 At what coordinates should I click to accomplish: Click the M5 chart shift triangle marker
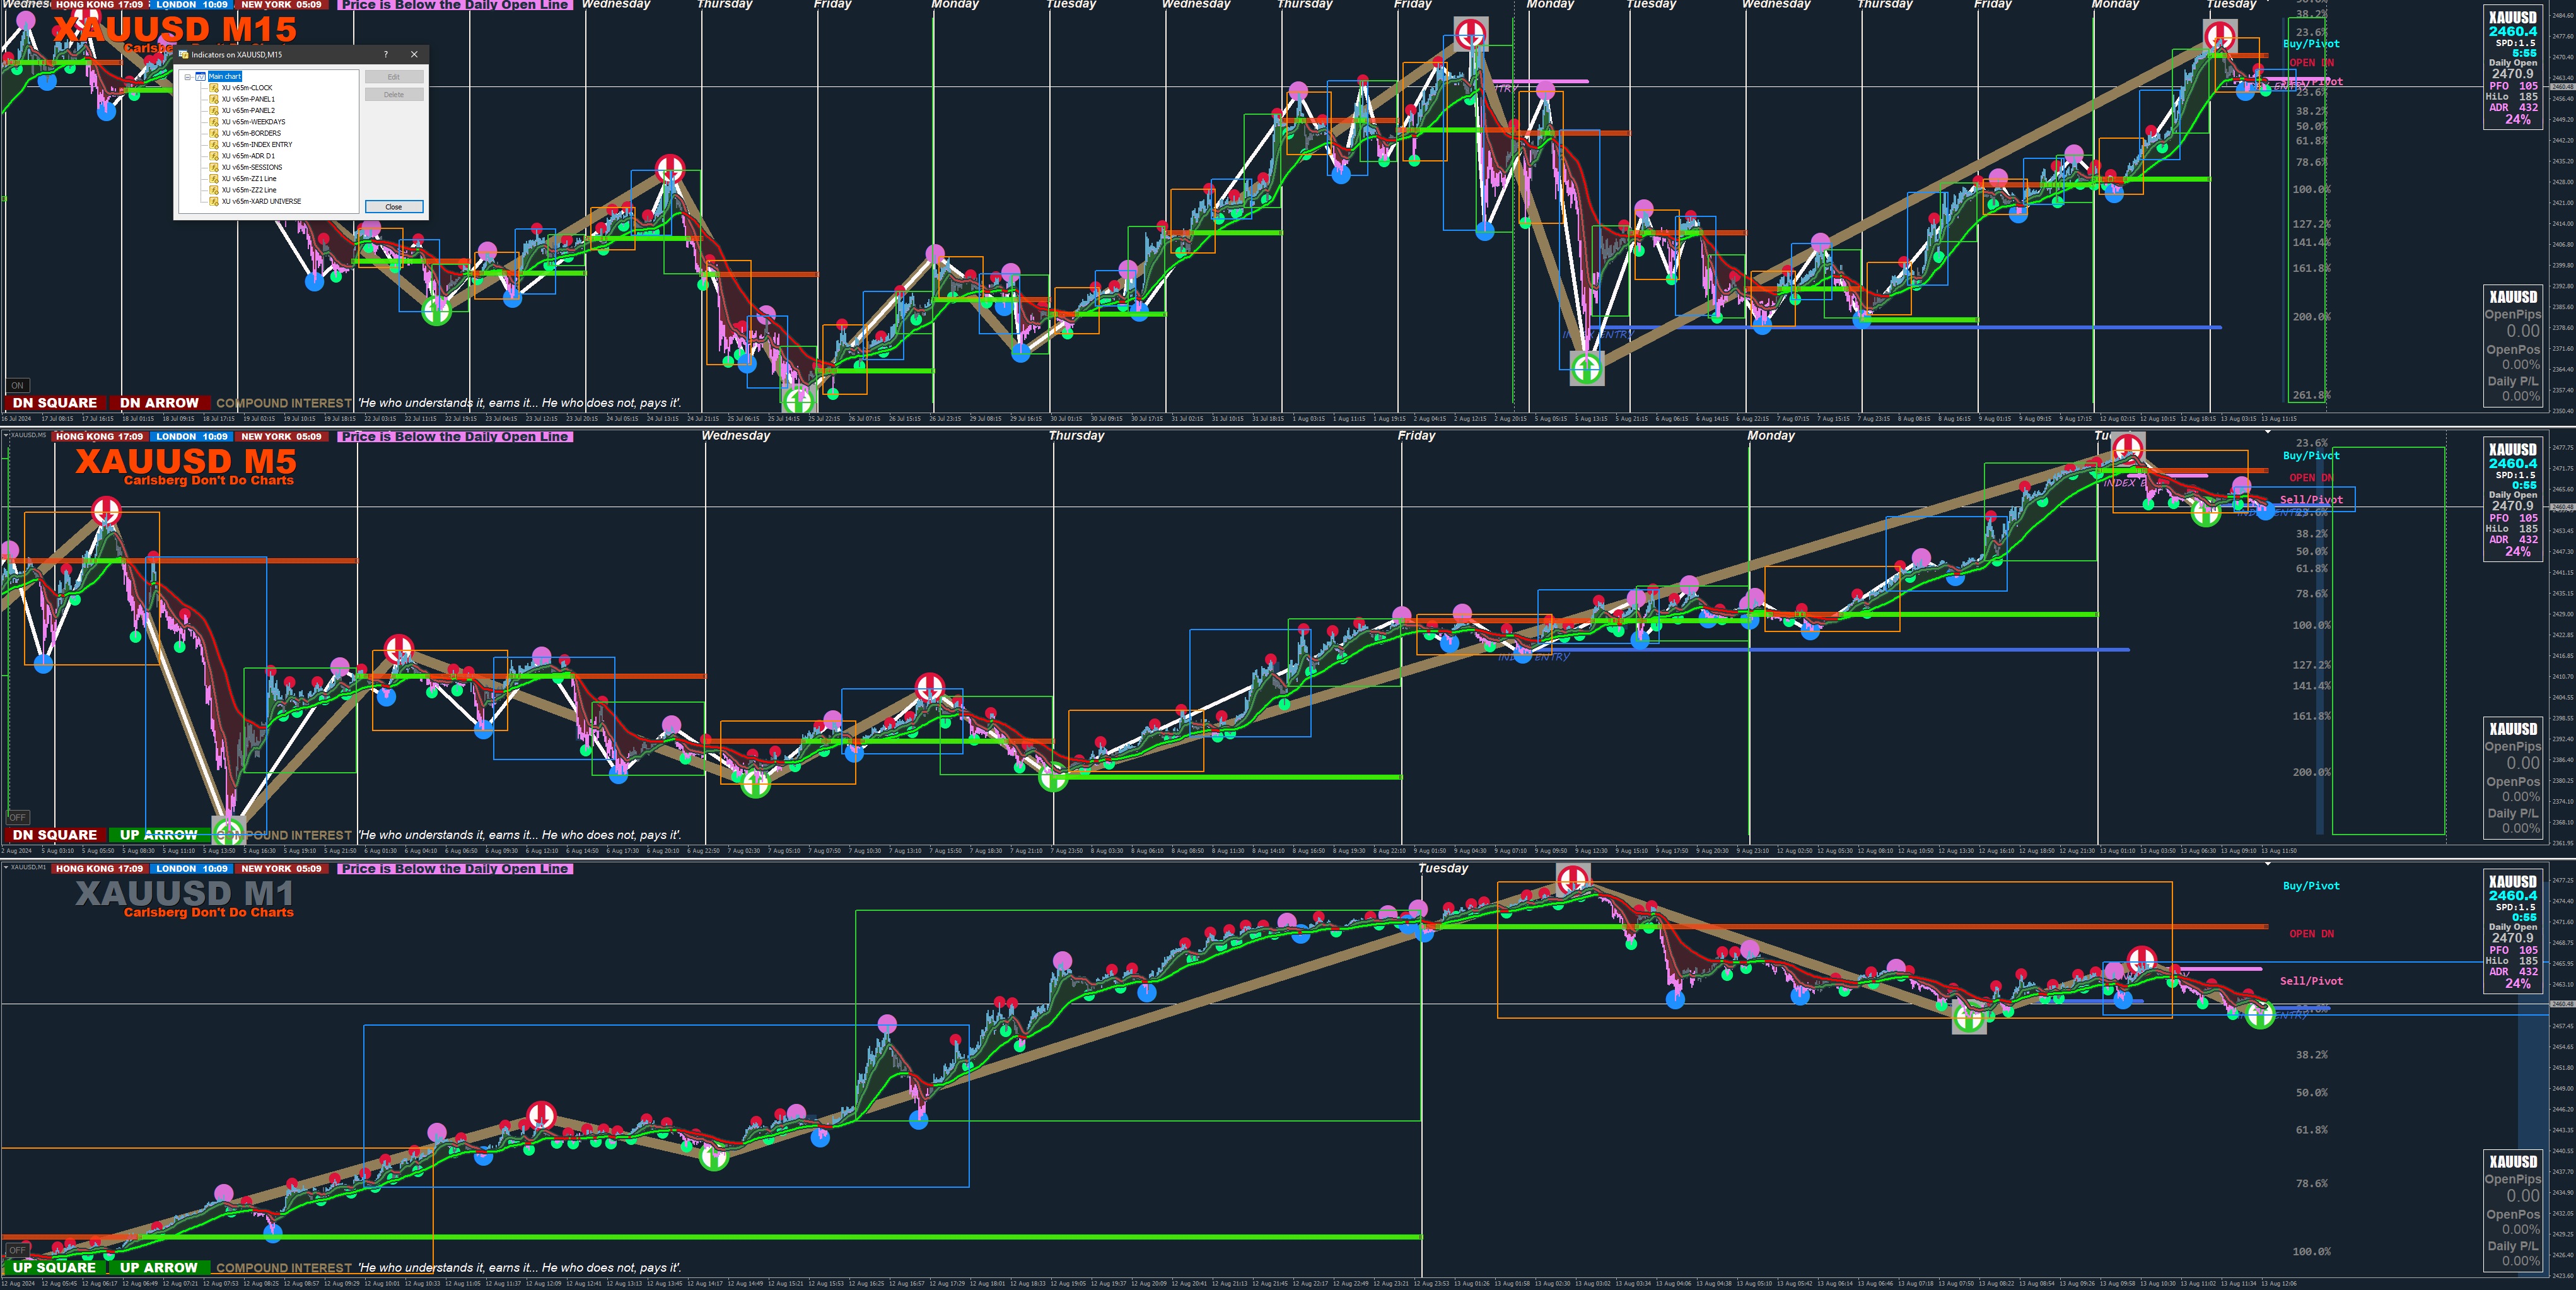pos(2268,432)
